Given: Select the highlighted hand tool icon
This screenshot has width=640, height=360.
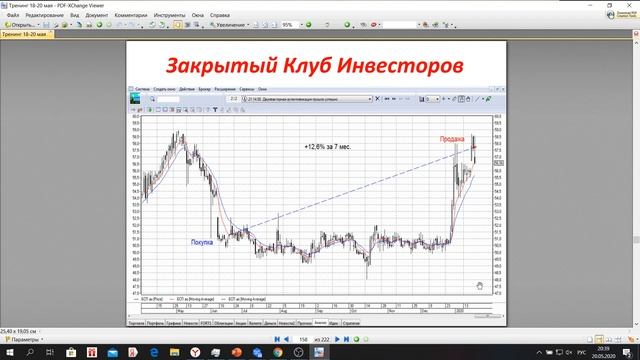Looking at the screenshot, I should [x=178, y=25].
